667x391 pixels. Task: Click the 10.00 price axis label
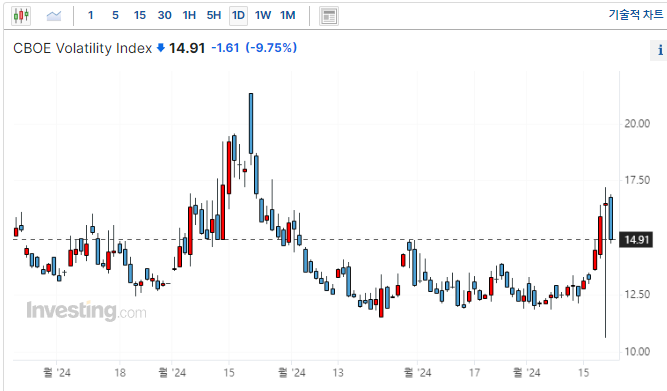point(637,351)
